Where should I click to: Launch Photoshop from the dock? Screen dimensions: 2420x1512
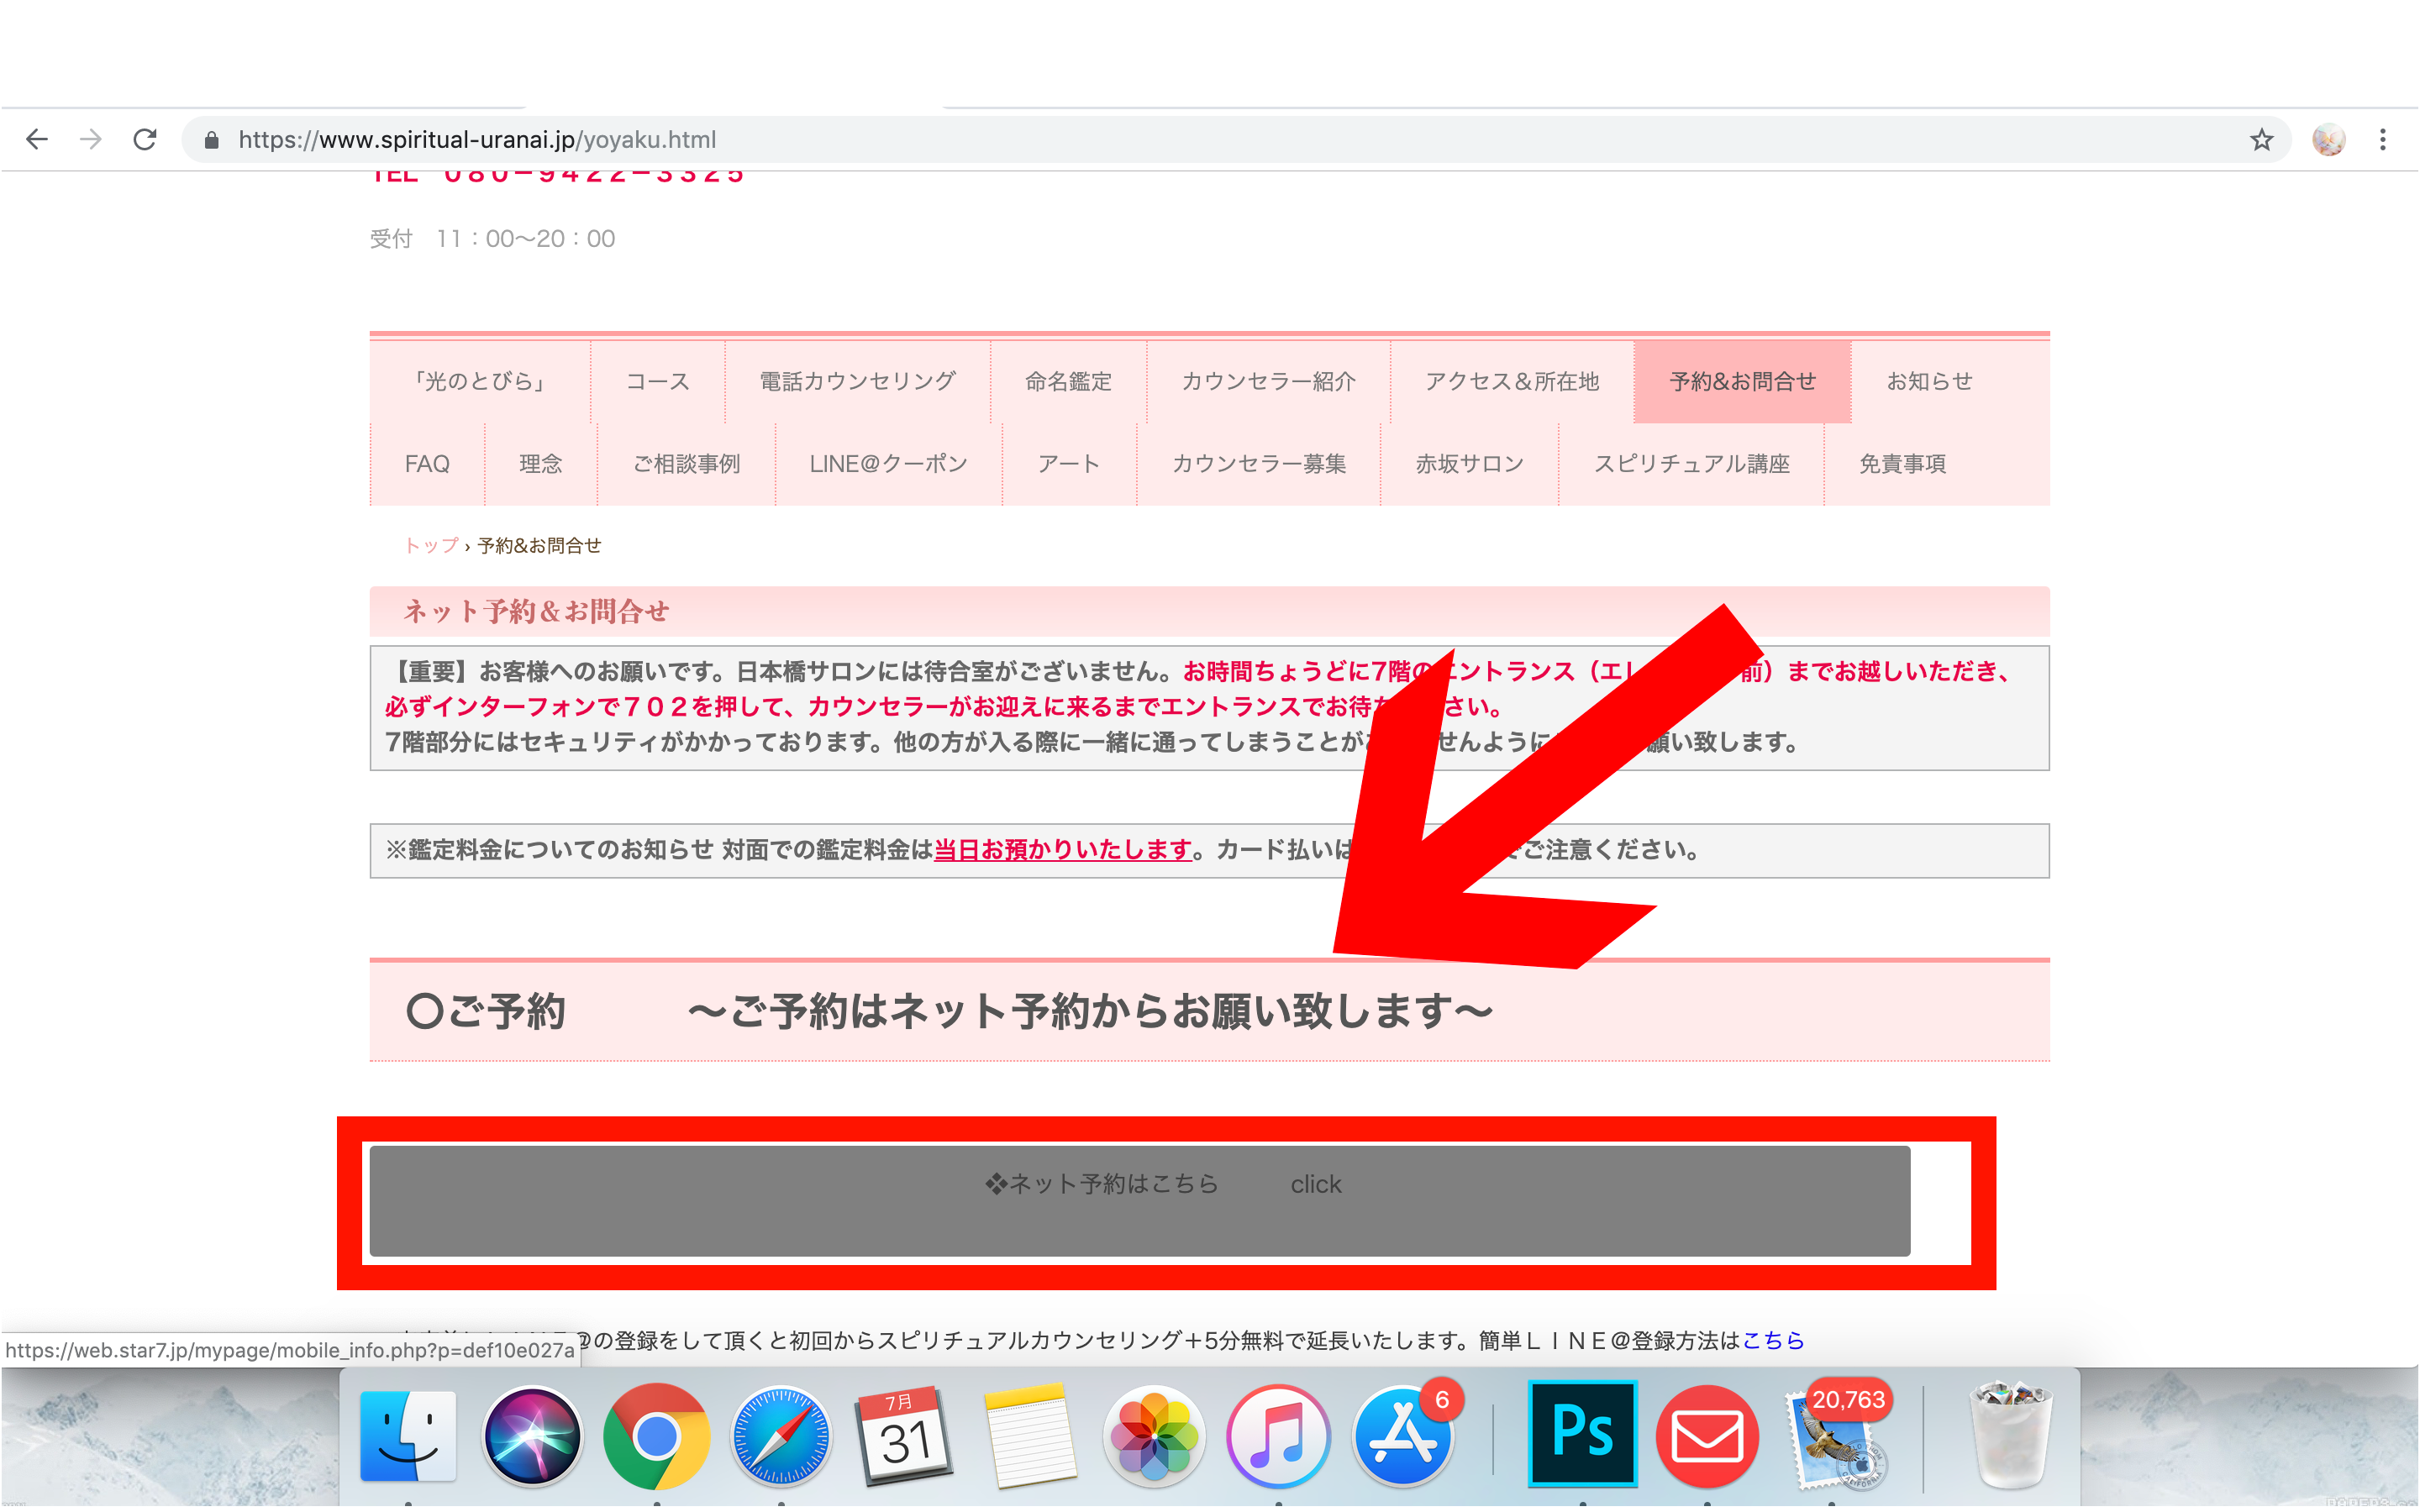[x=1582, y=1434]
